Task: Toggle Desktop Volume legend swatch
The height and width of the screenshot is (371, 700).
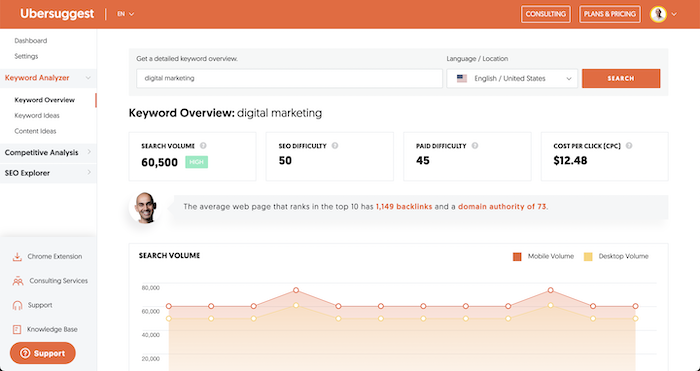Action: [x=588, y=257]
